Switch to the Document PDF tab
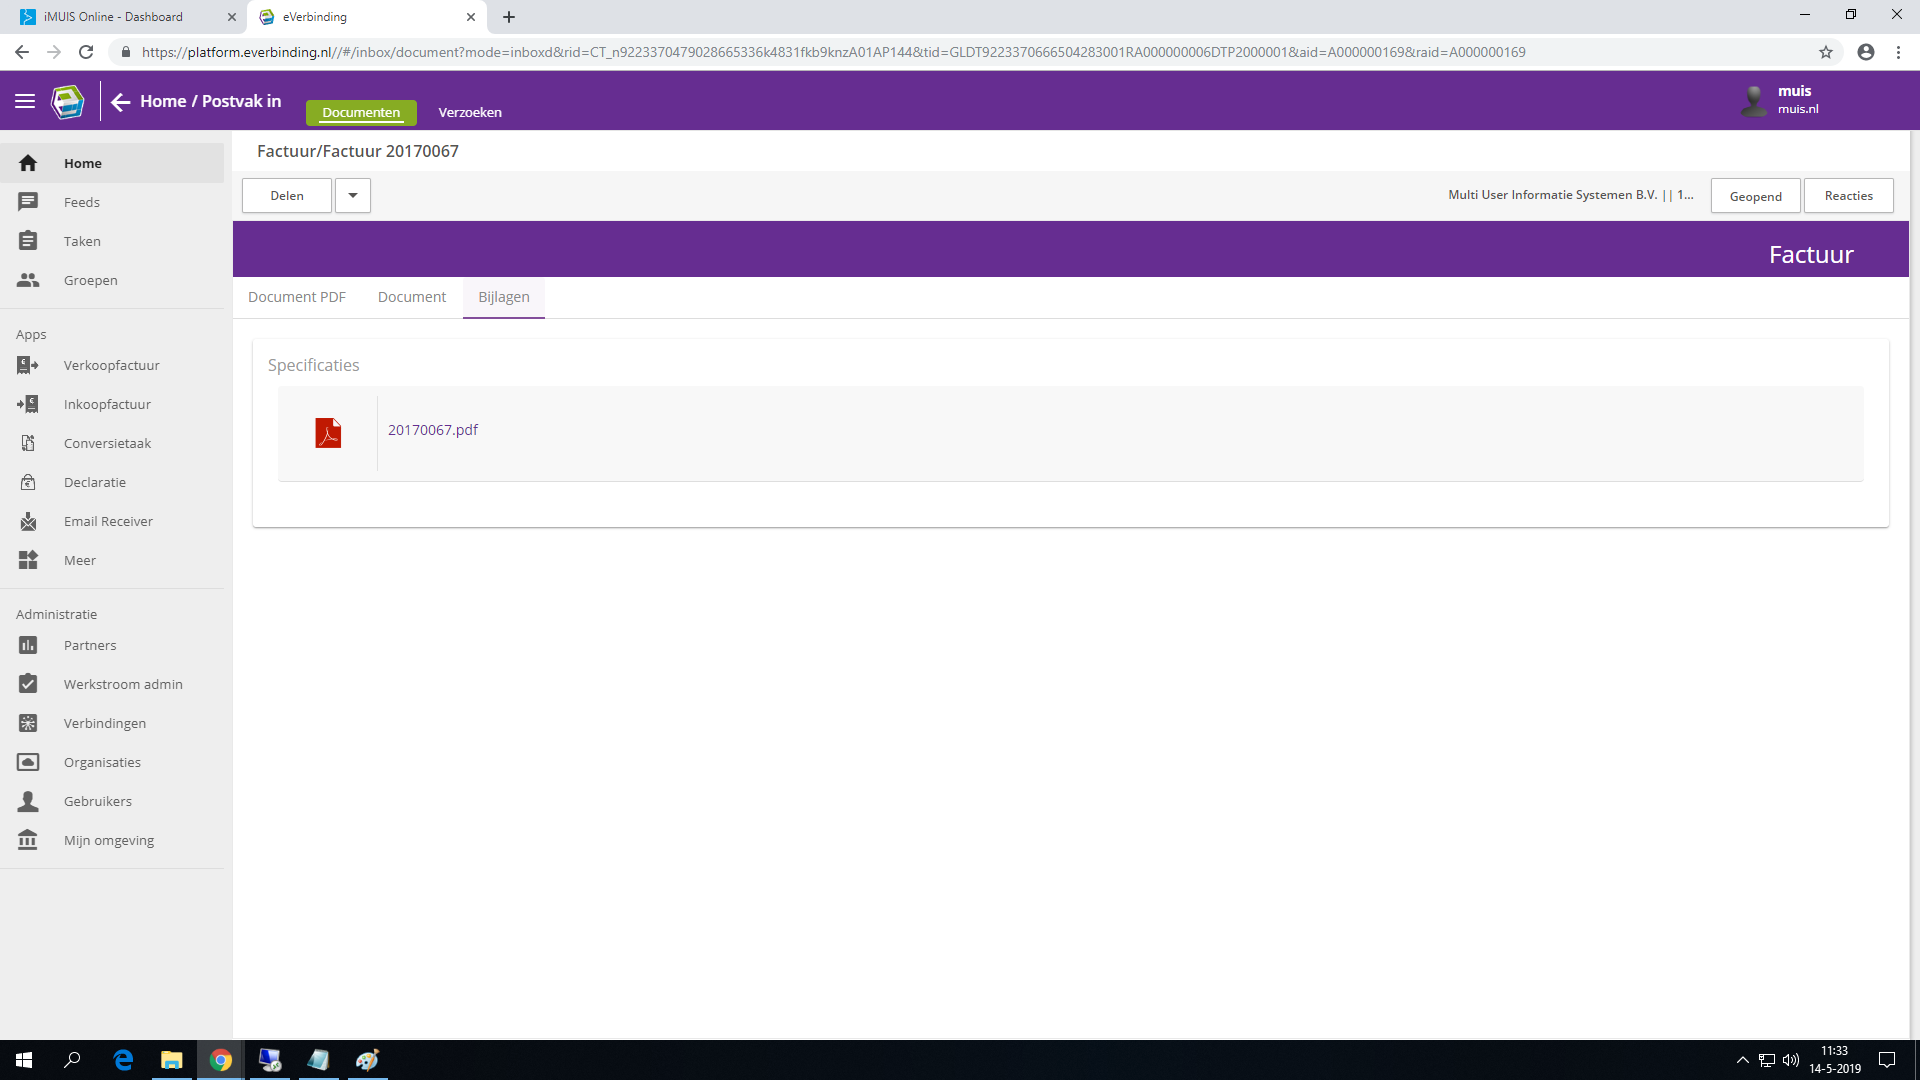1920x1080 pixels. point(297,297)
